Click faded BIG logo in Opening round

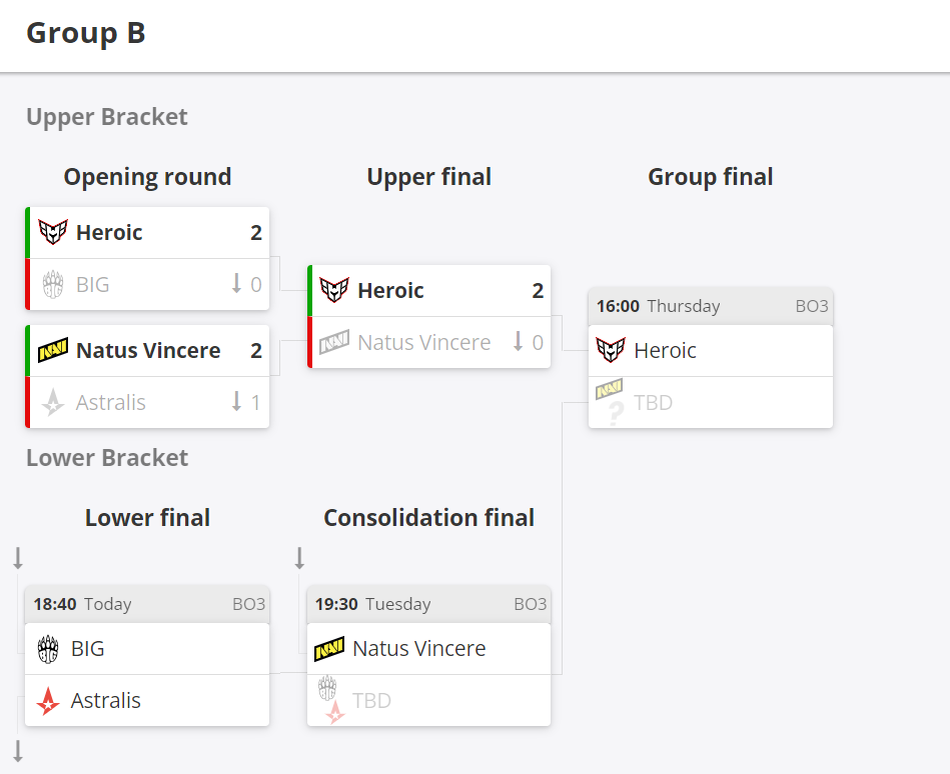[53, 284]
